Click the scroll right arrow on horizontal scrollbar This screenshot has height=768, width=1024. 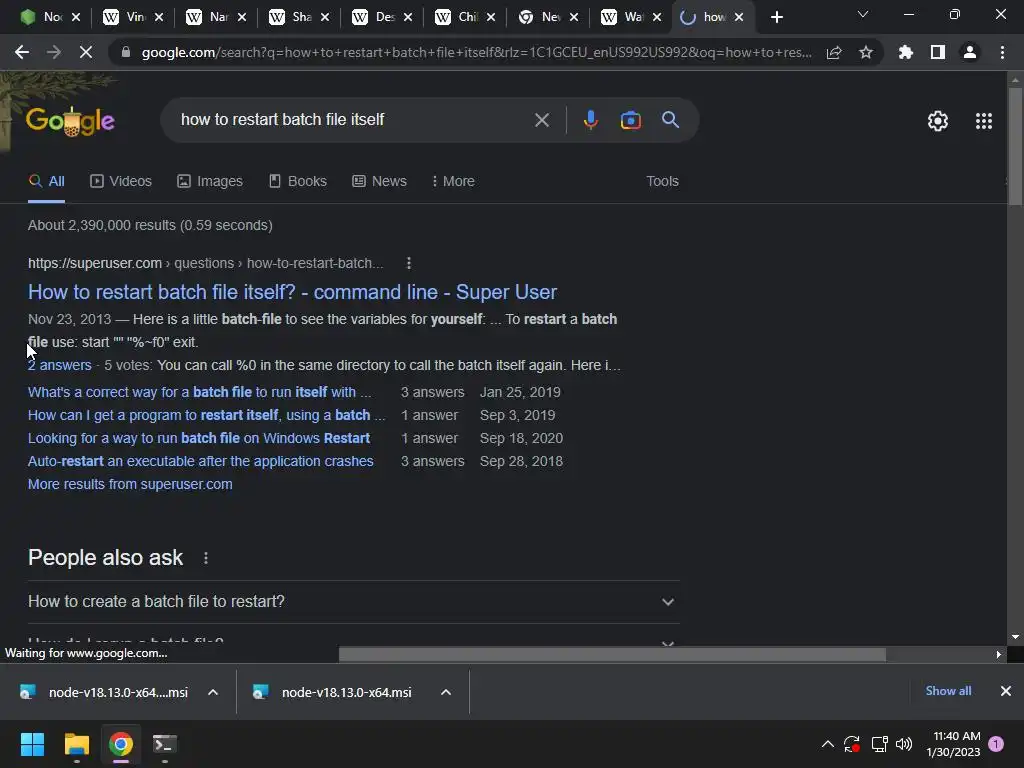(x=999, y=654)
